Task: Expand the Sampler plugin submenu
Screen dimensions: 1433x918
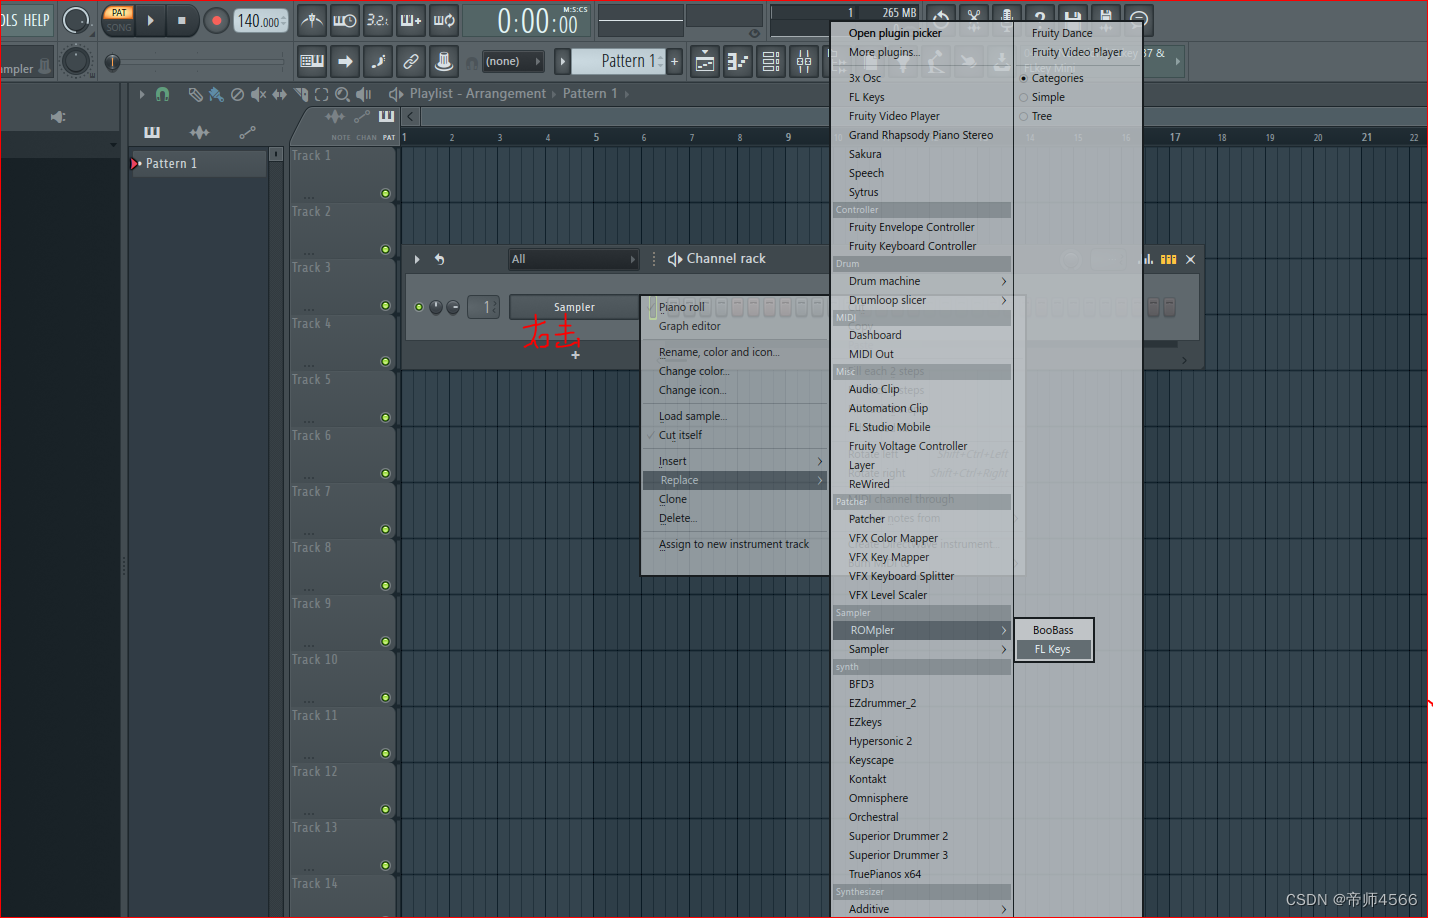Action: tap(921, 649)
